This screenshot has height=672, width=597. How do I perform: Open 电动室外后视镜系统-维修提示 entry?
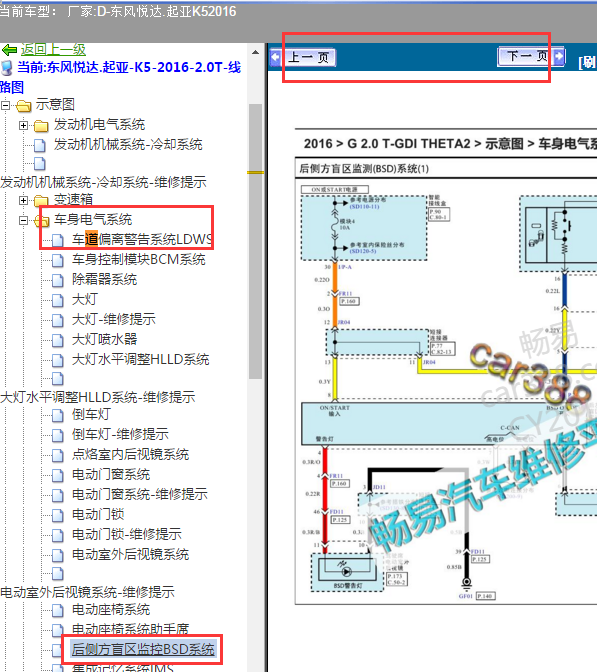(87, 592)
